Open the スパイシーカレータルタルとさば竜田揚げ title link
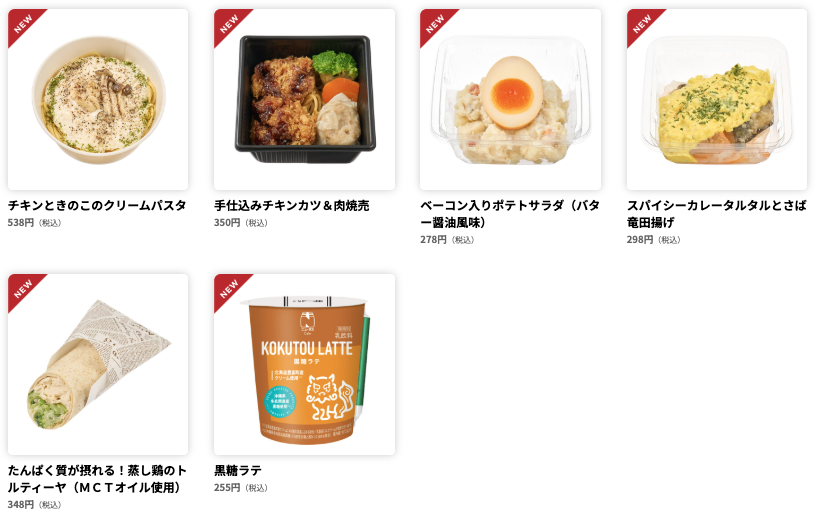 tap(717, 214)
